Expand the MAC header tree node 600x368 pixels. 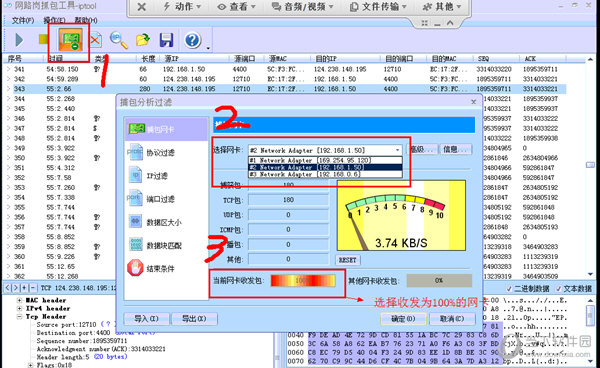pos(19,300)
